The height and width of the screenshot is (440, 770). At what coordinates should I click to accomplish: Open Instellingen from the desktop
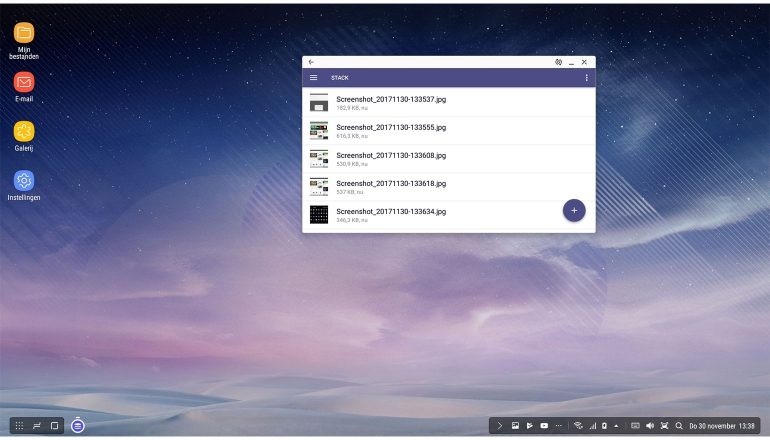24,181
